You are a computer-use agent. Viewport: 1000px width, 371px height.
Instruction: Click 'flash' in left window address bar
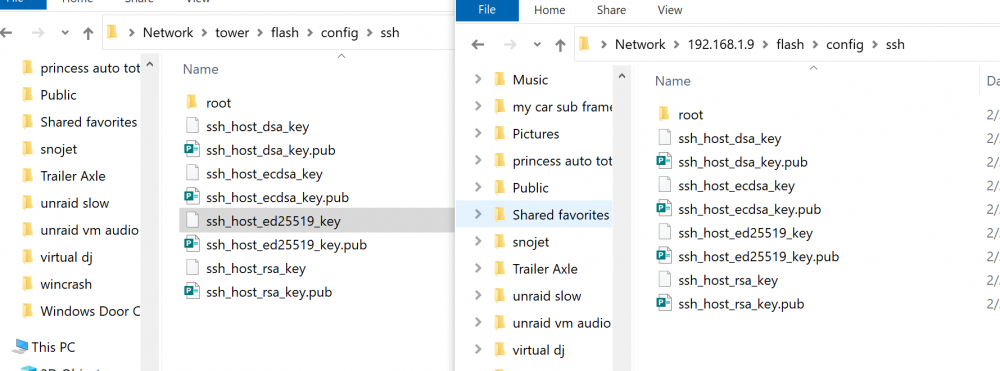(284, 33)
